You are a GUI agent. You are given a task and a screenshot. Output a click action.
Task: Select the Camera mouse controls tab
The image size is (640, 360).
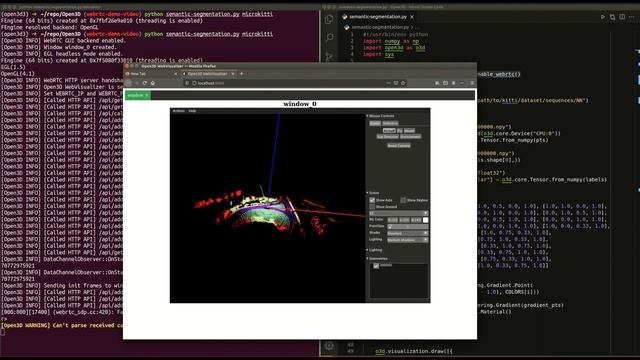[x=375, y=123]
